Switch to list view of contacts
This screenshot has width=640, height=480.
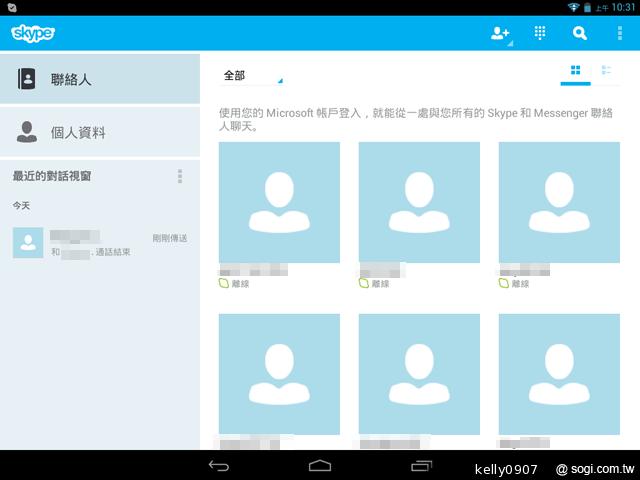tap(606, 70)
